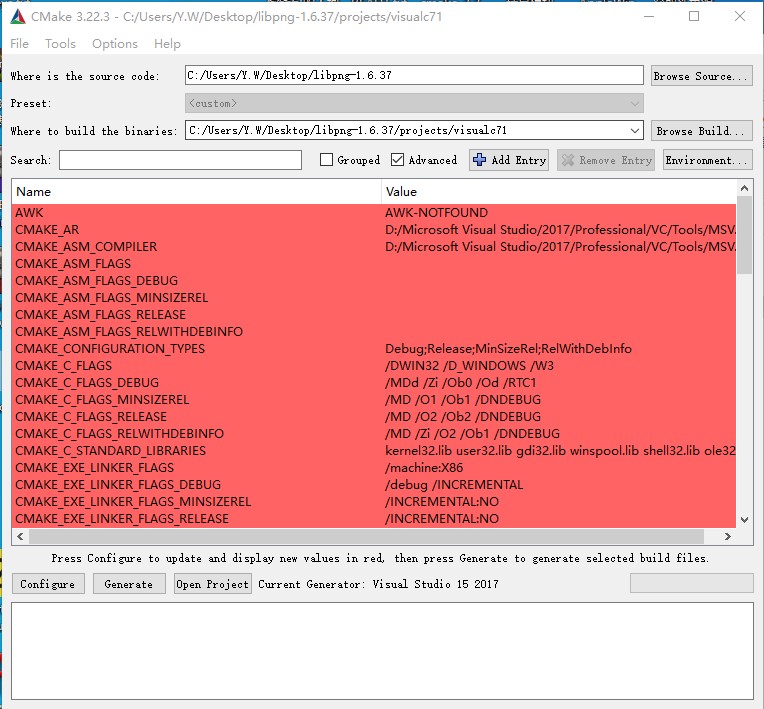Select CMAKE_C_STANDARD_LIBRARIES entry

click(111, 451)
